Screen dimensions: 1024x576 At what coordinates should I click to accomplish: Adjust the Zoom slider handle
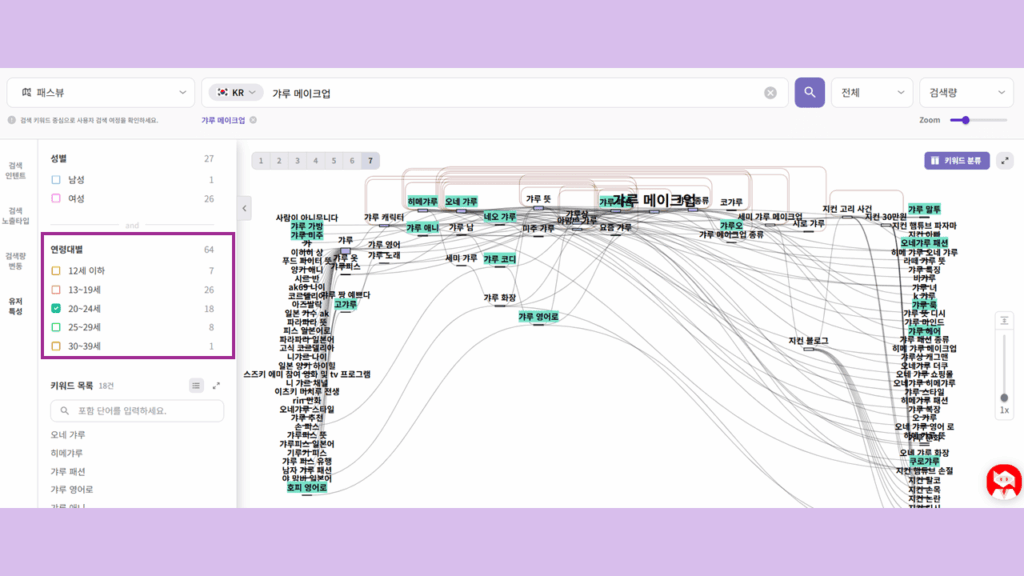tap(965, 120)
